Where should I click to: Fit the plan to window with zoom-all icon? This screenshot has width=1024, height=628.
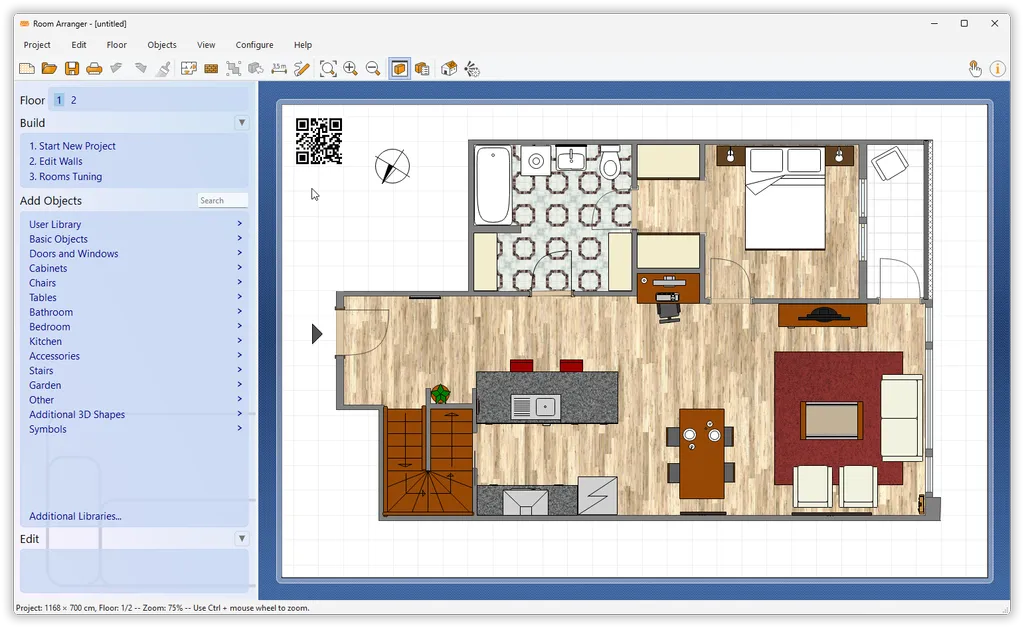click(x=328, y=69)
